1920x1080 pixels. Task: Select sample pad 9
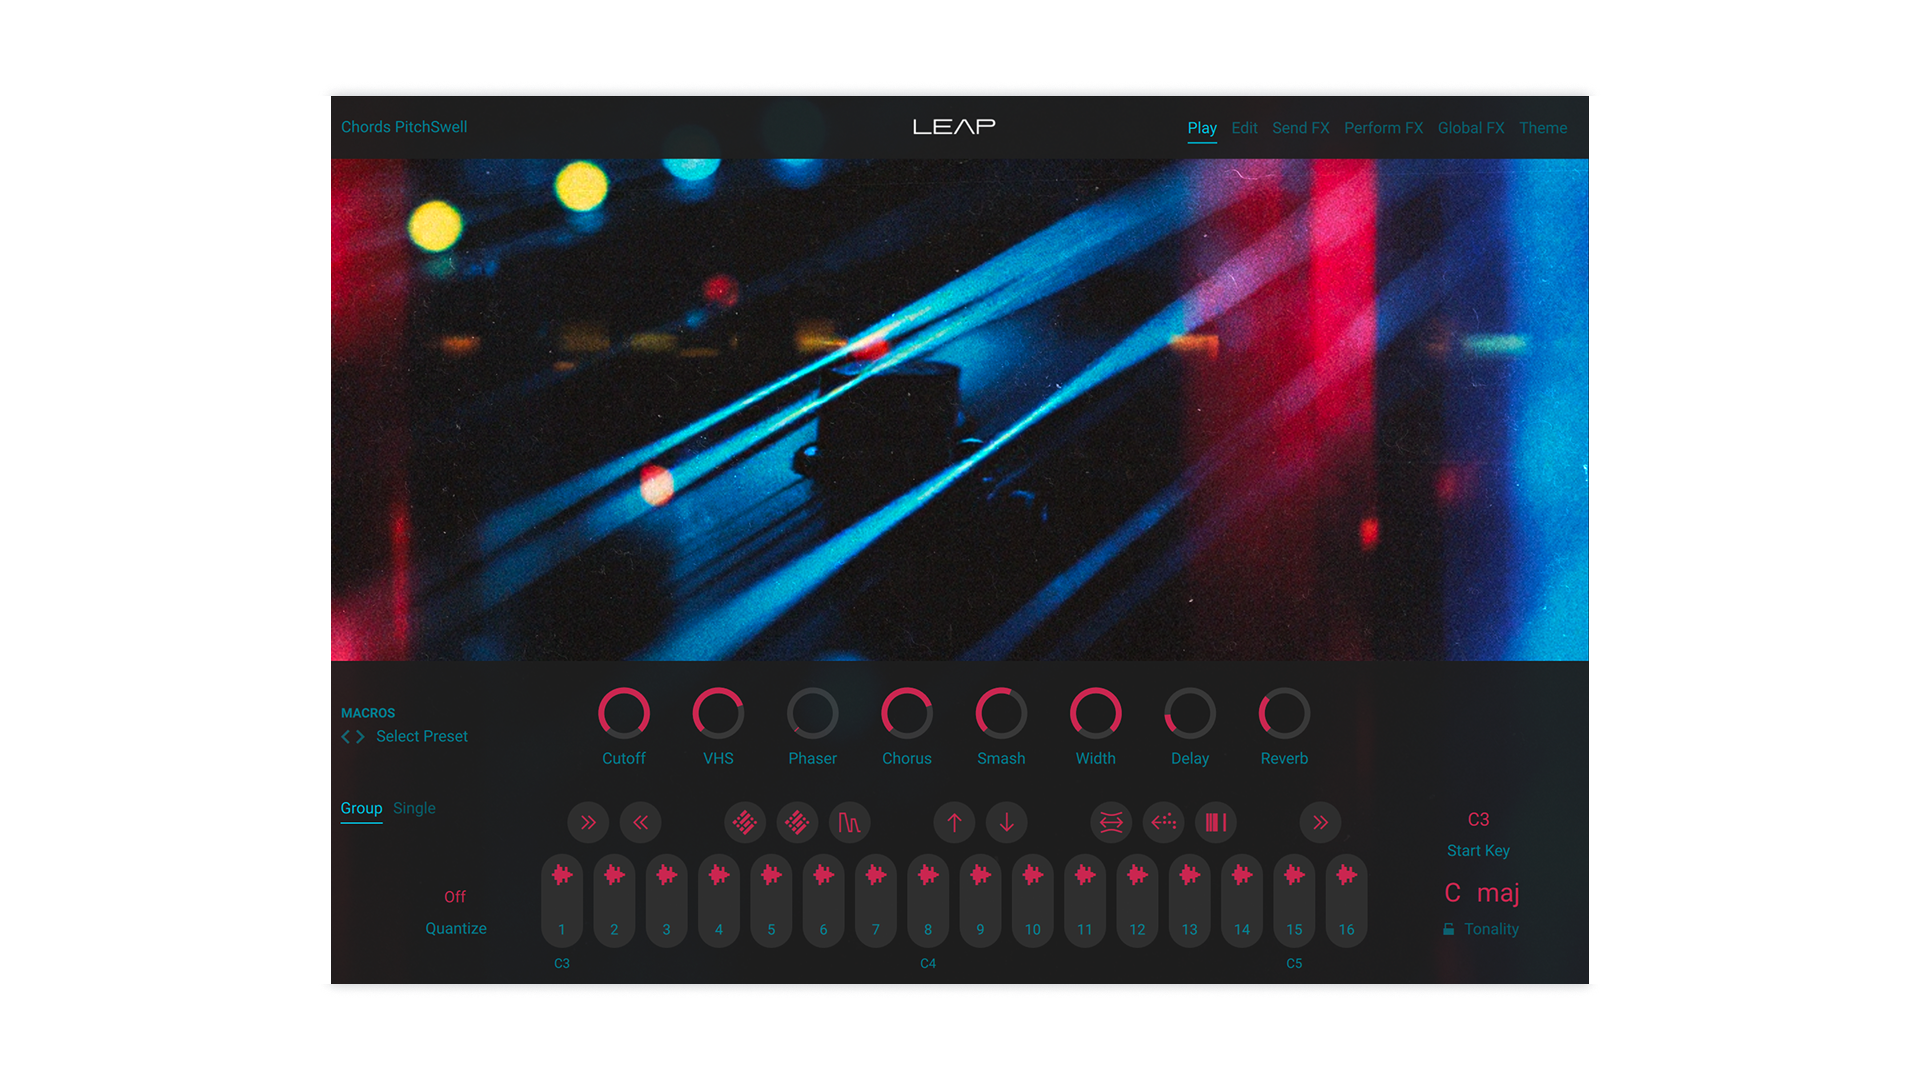[980, 900]
